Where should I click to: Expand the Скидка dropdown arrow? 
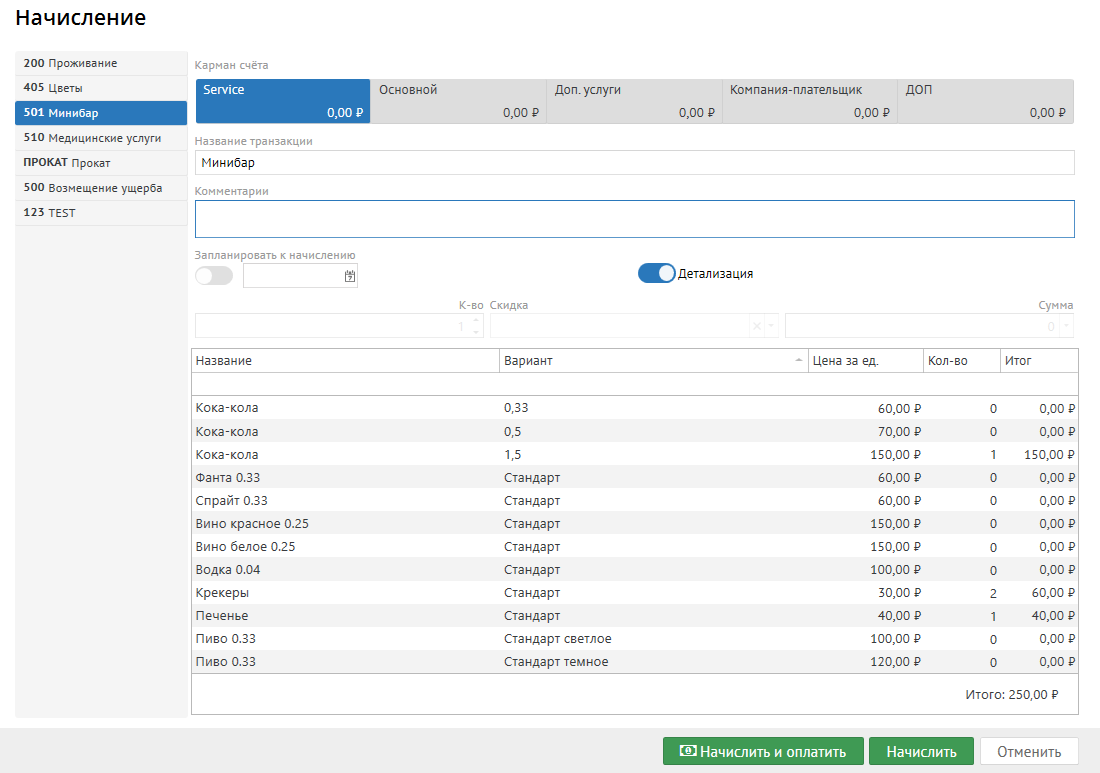click(x=771, y=326)
